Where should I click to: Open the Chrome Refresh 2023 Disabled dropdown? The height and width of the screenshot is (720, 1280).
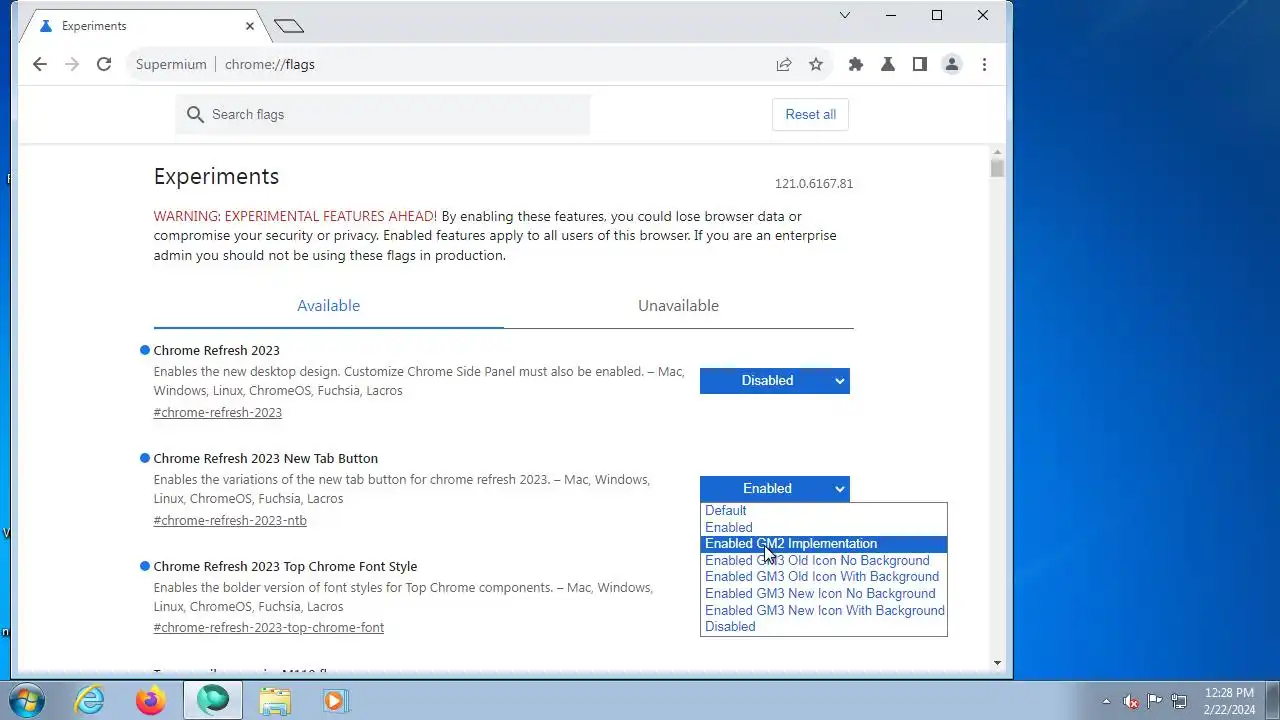(x=775, y=380)
